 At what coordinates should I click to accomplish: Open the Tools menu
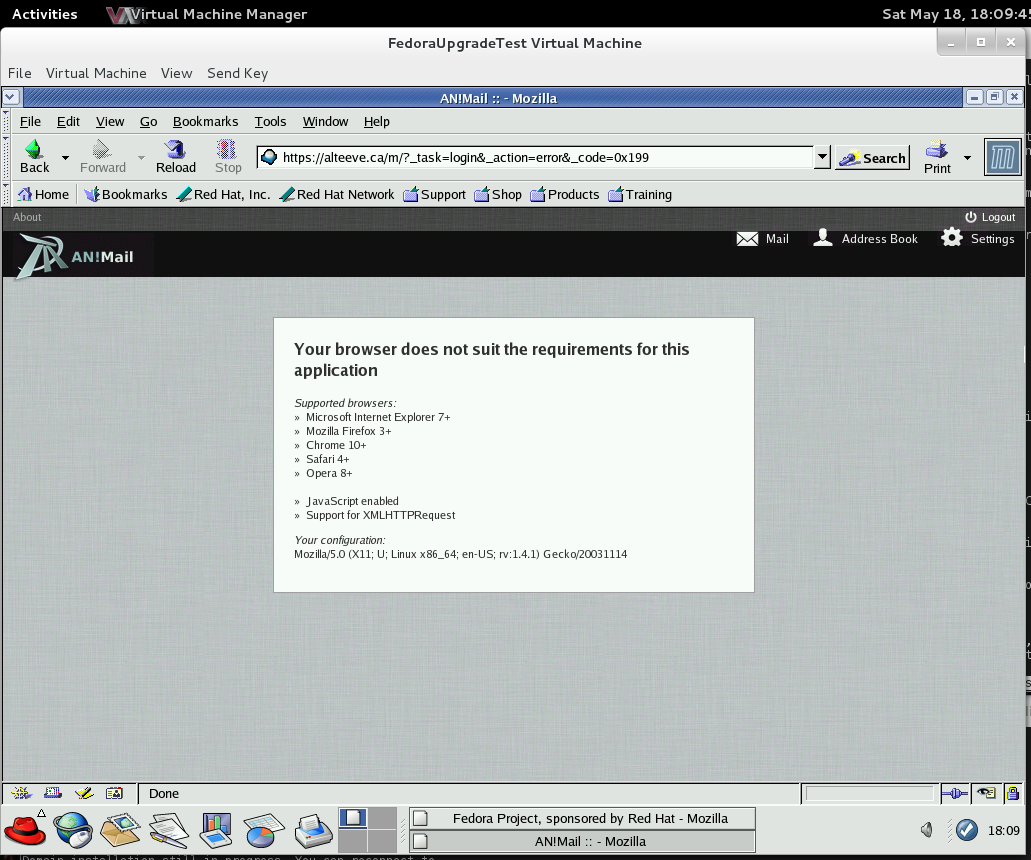[270, 122]
